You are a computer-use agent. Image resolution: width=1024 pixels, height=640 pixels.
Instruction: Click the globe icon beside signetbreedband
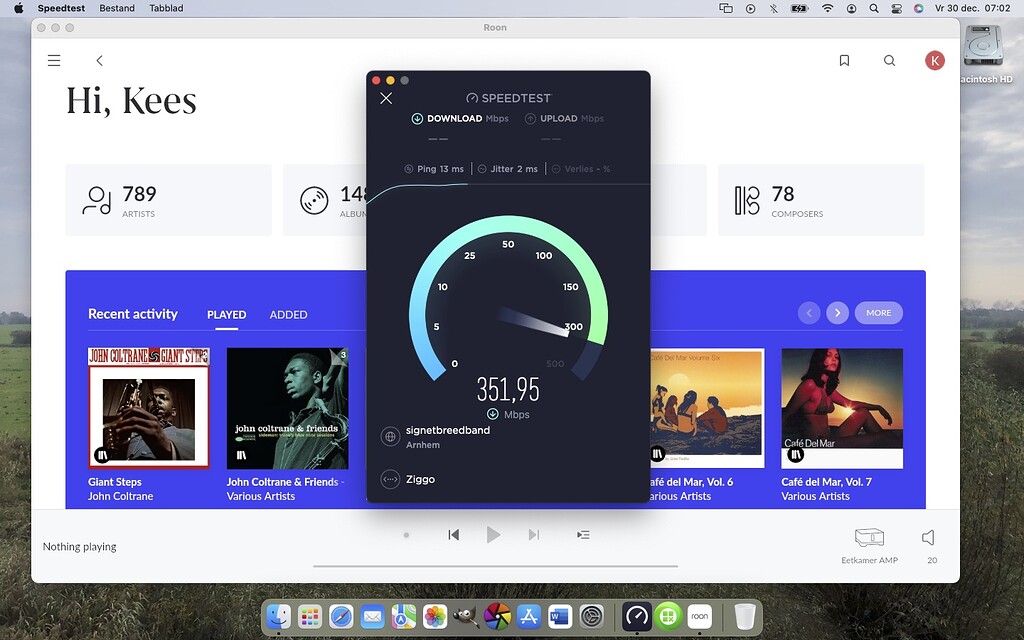390,437
